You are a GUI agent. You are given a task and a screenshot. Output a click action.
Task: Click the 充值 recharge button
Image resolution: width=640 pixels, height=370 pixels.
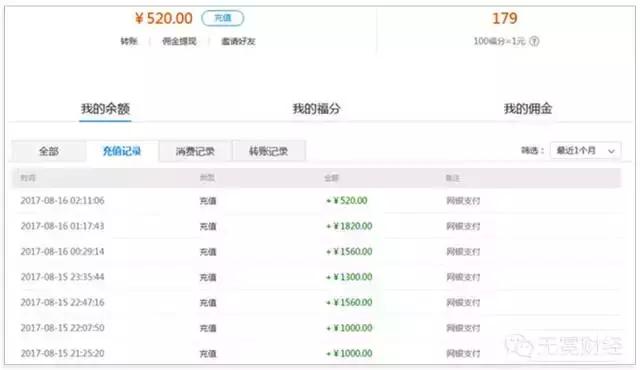click(x=223, y=18)
